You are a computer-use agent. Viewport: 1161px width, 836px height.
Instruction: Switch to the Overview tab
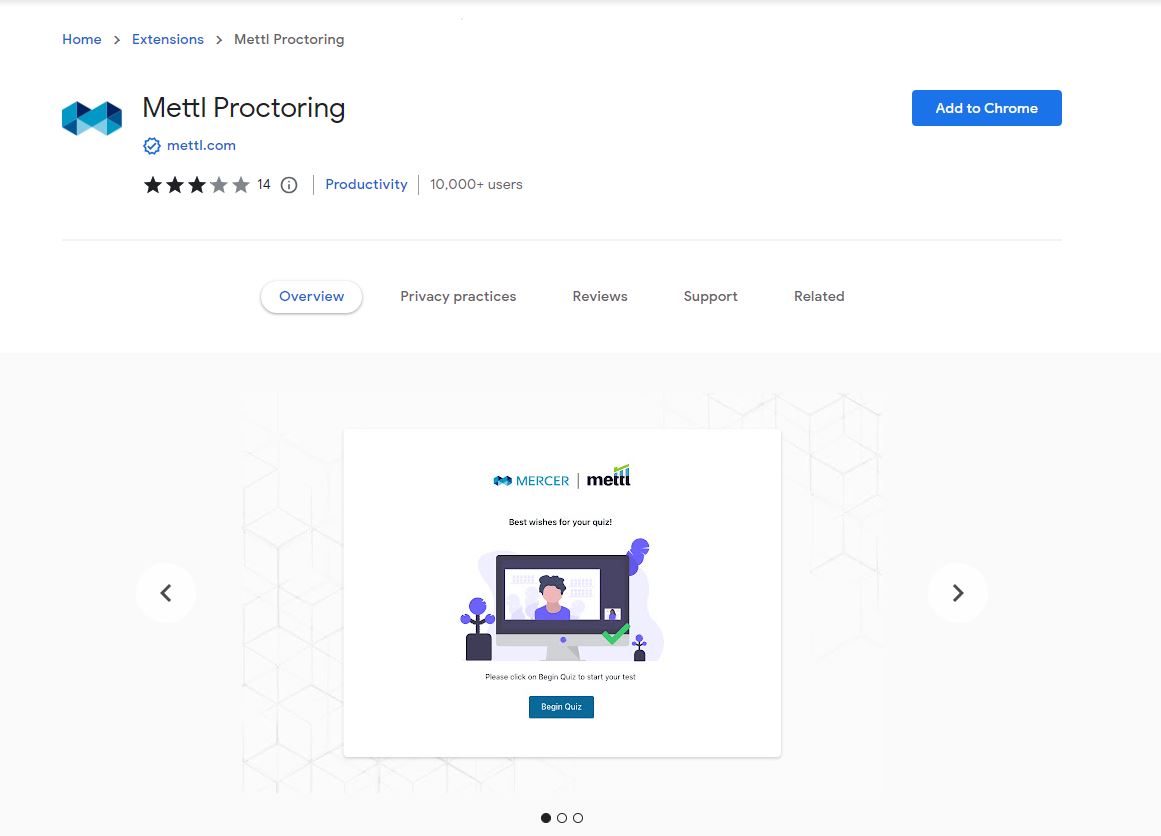(x=312, y=296)
